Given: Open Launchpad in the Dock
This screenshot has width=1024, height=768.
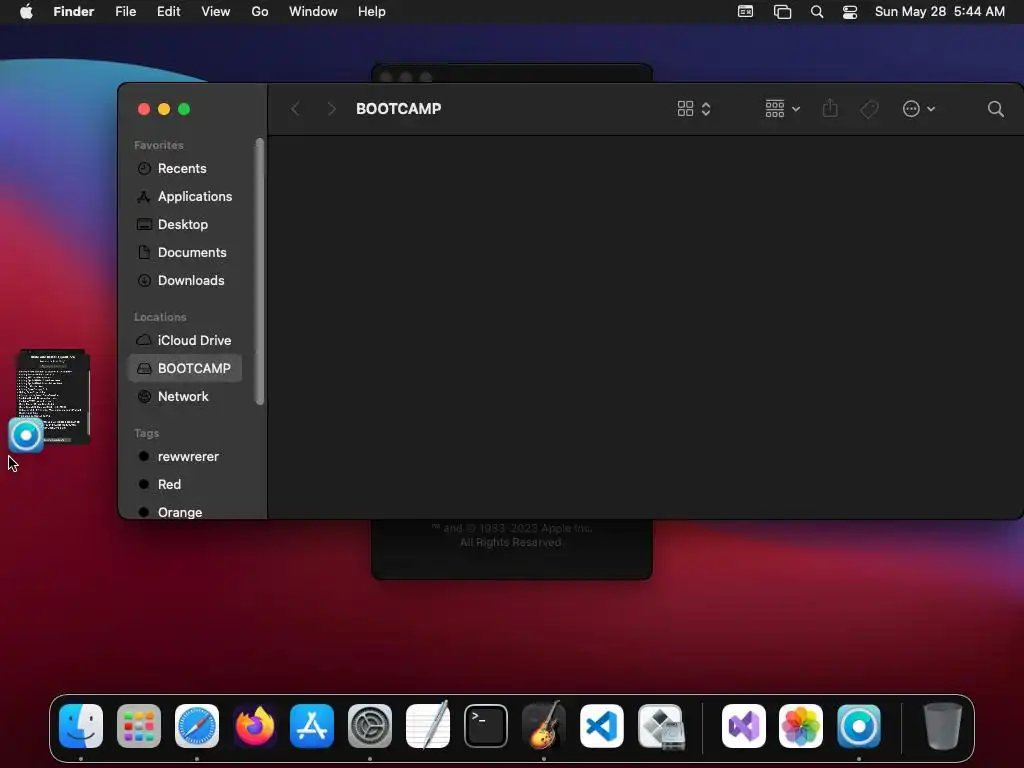Looking at the screenshot, I should [138, 726].
